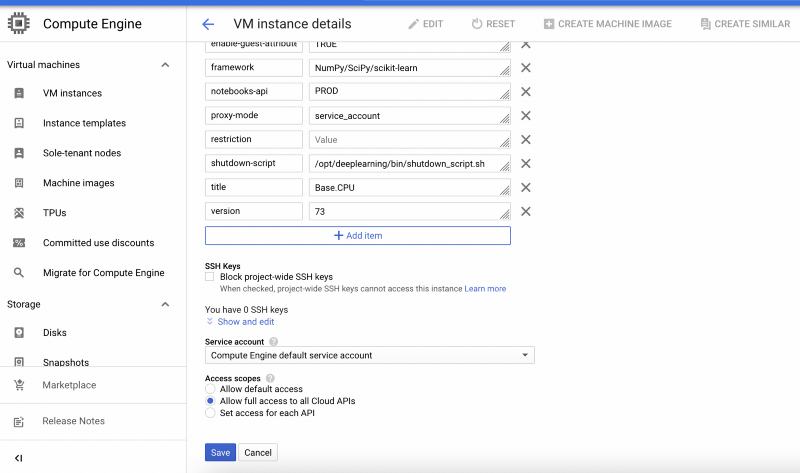Image resolution: width=800 pixels, height=473 pixels.
Task: Click the EDIT pencil button
Action: click(426, 24)
